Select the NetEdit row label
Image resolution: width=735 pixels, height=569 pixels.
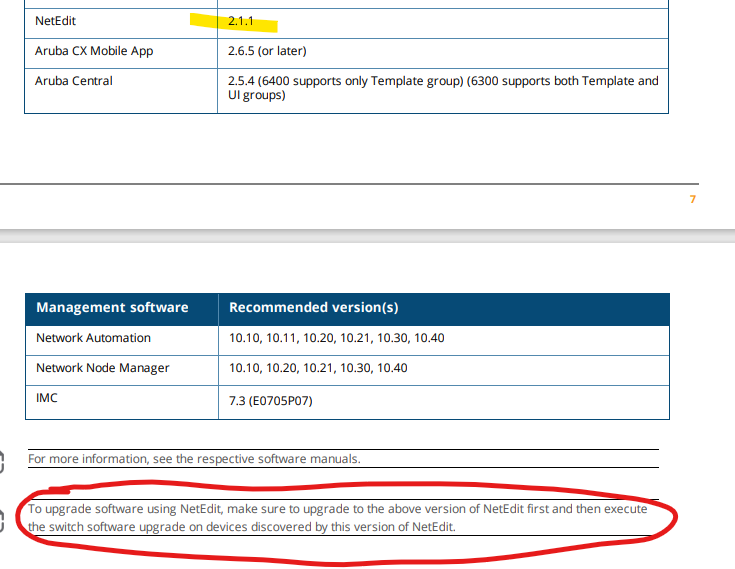point(55,21)
